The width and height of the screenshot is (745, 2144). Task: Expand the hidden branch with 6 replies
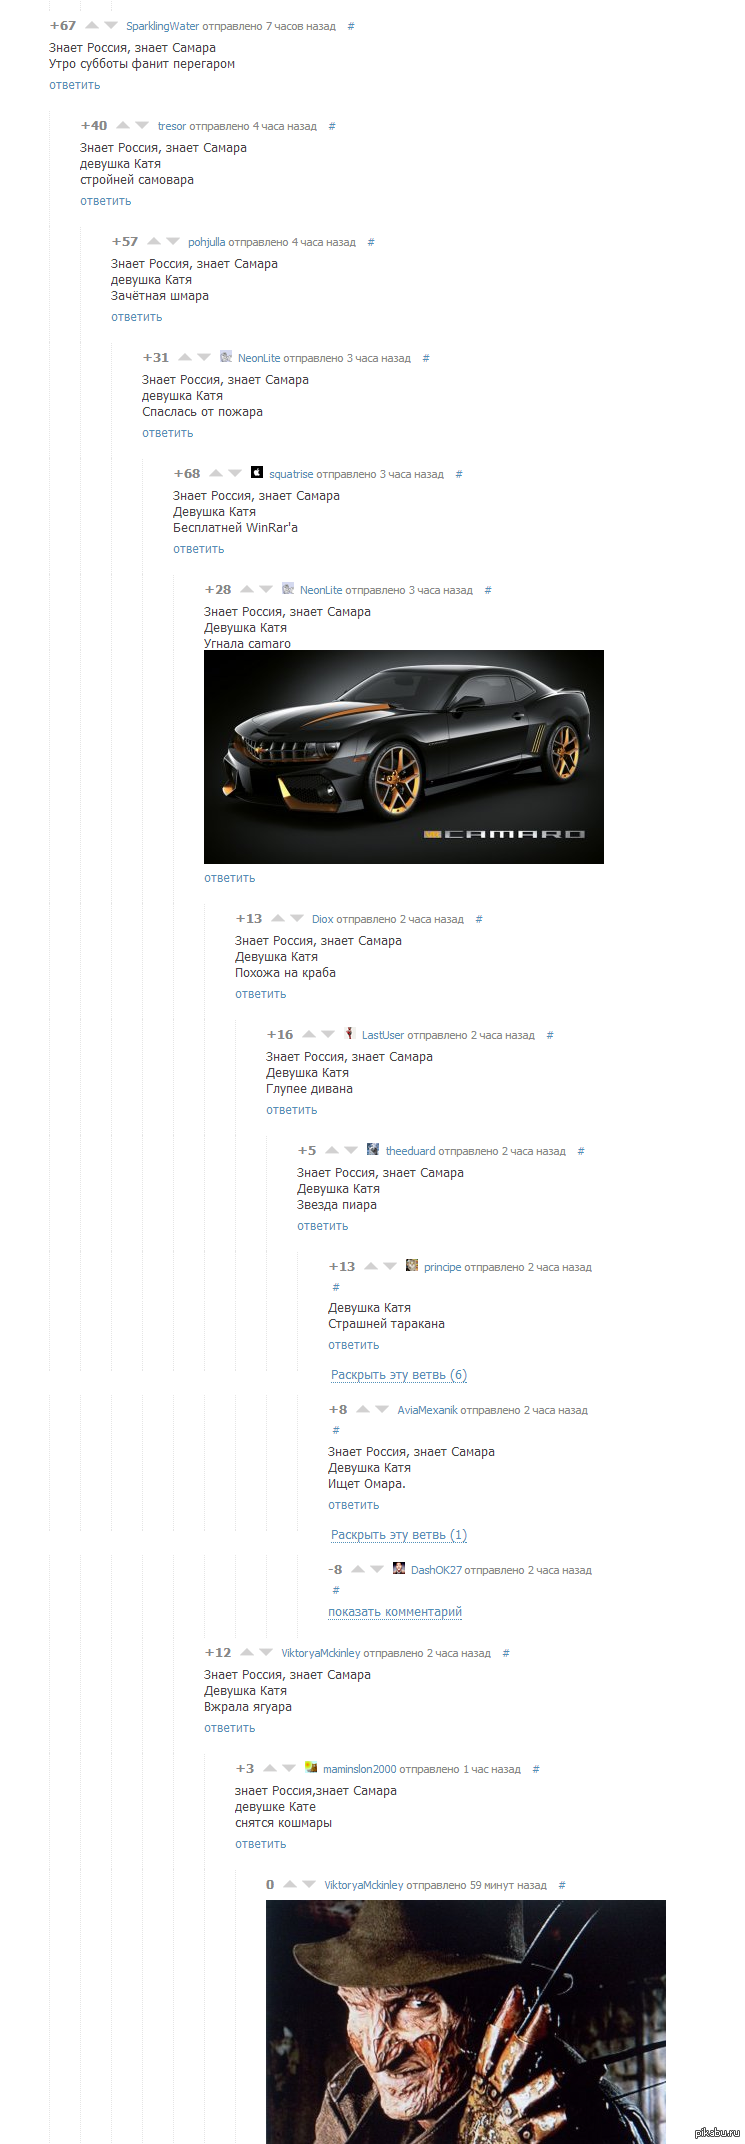point(399,1375)
